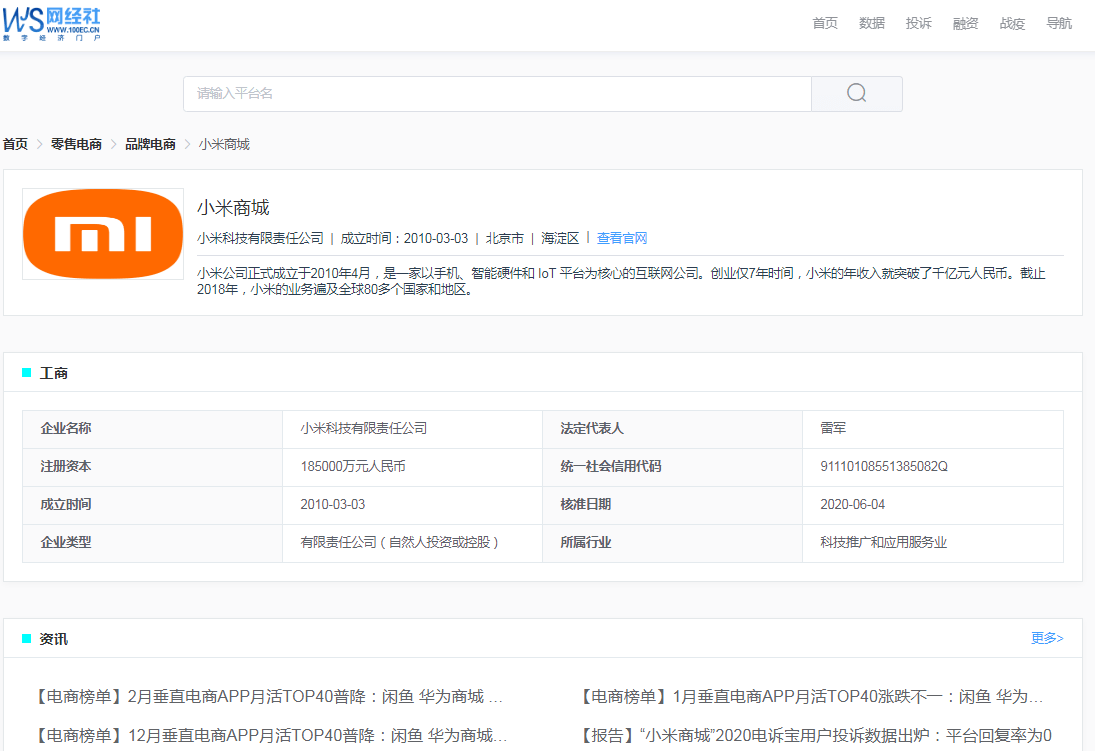Click the 注册资本 table label
This screenshot has height=751, width=1095.
click(x=66, y=466)
